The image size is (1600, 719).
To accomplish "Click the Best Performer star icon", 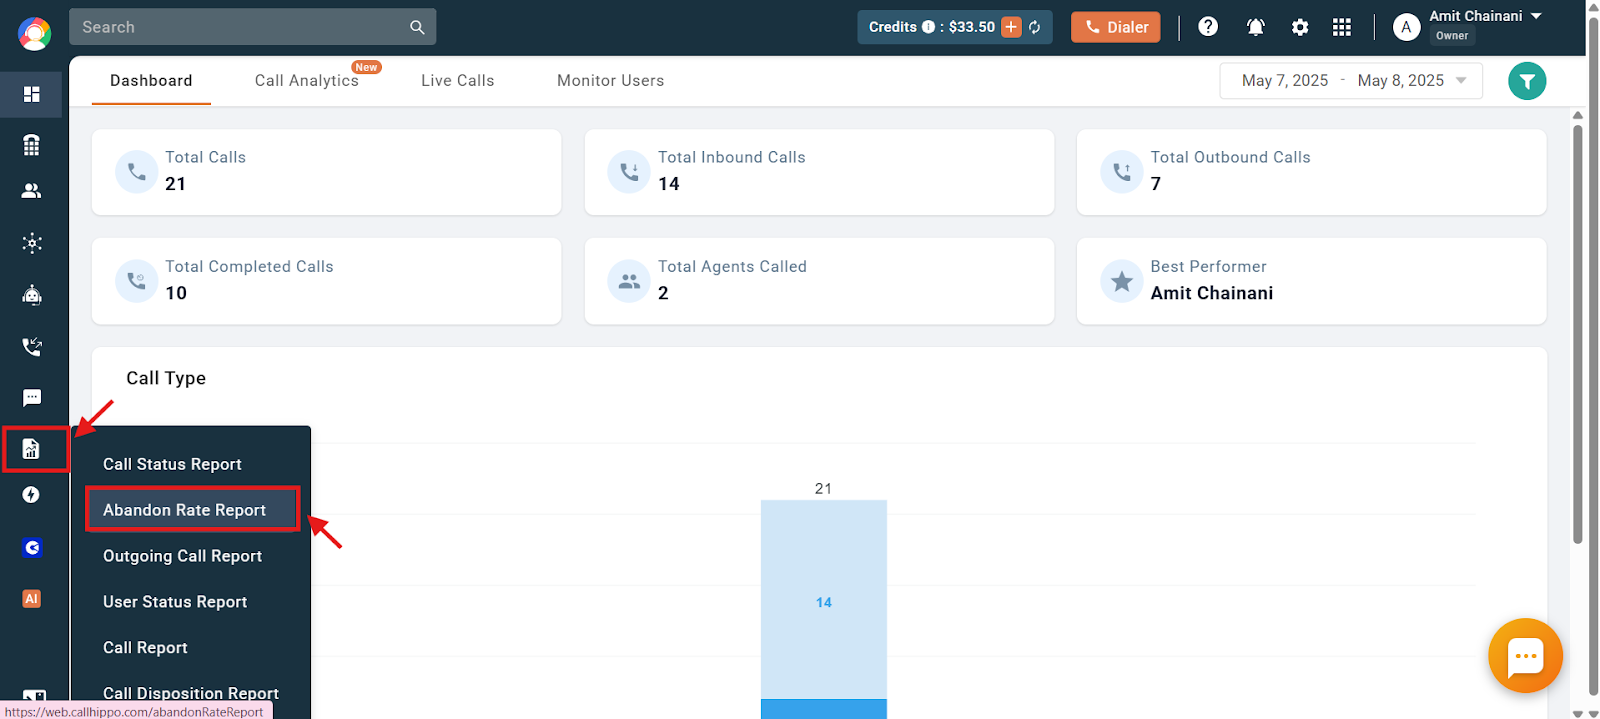I will click(1122, 281).
